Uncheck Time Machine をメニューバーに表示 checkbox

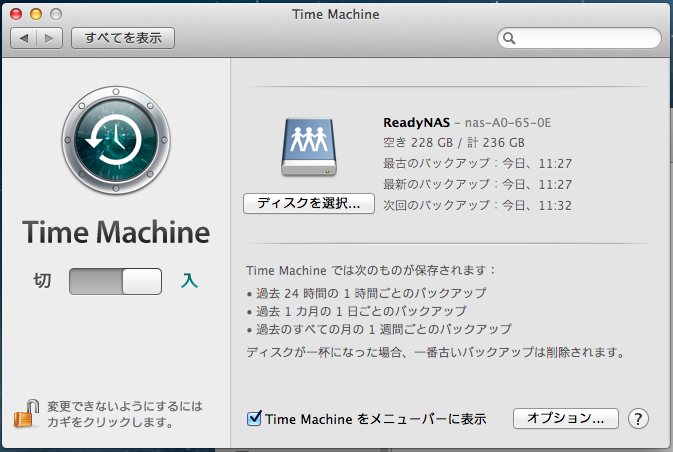click(x=254, y=418)
